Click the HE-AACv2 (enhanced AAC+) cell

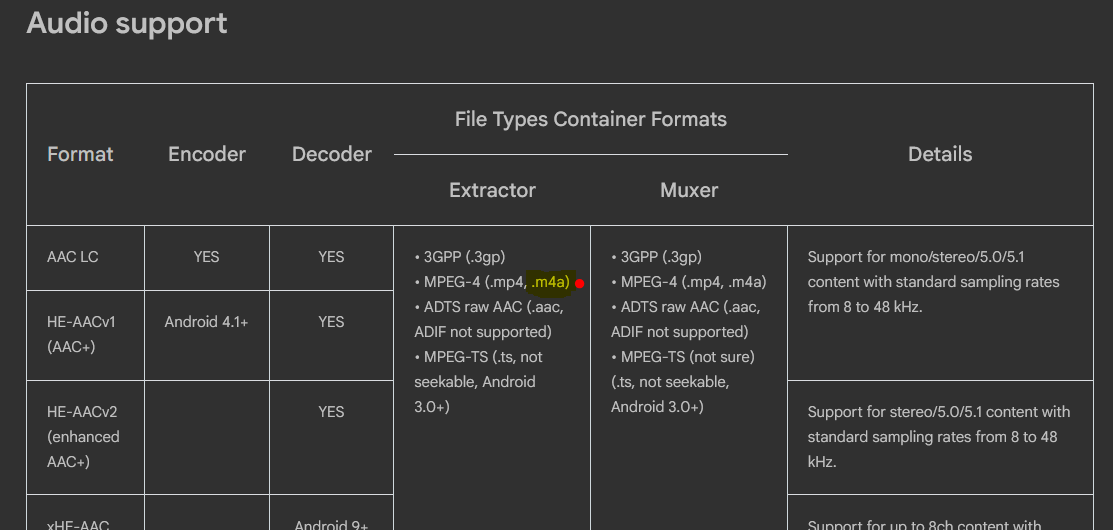pyautogui.click(x=83, y=436)
